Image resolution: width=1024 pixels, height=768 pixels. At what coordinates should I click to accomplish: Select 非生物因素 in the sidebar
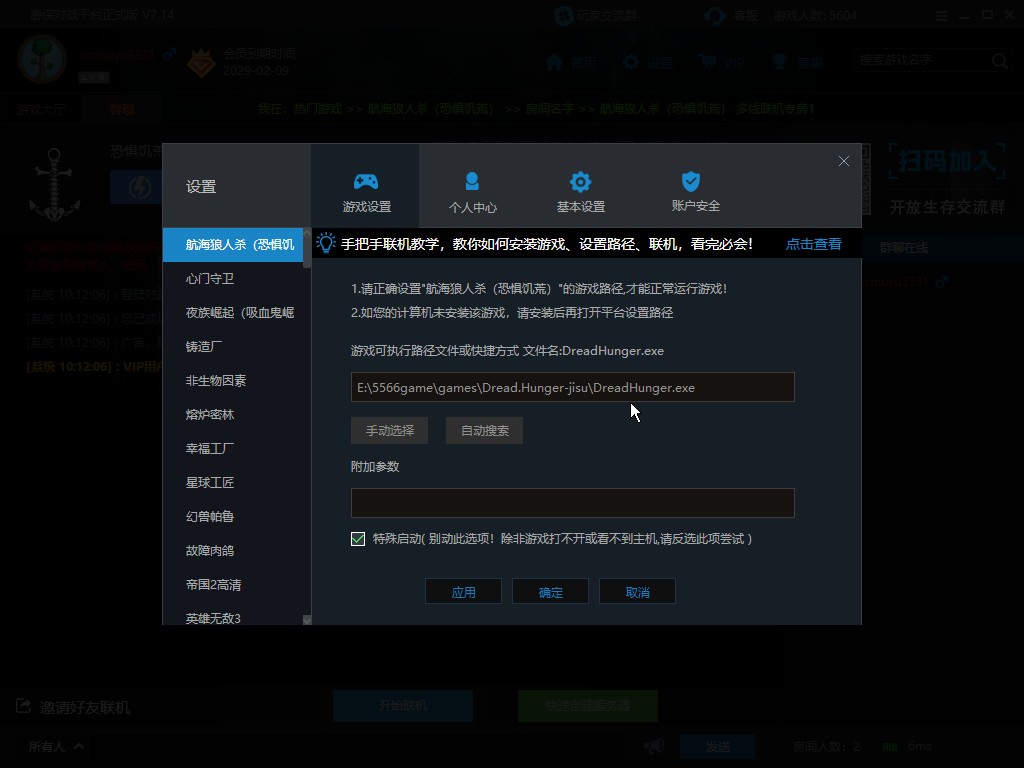(x=233, y=381)
